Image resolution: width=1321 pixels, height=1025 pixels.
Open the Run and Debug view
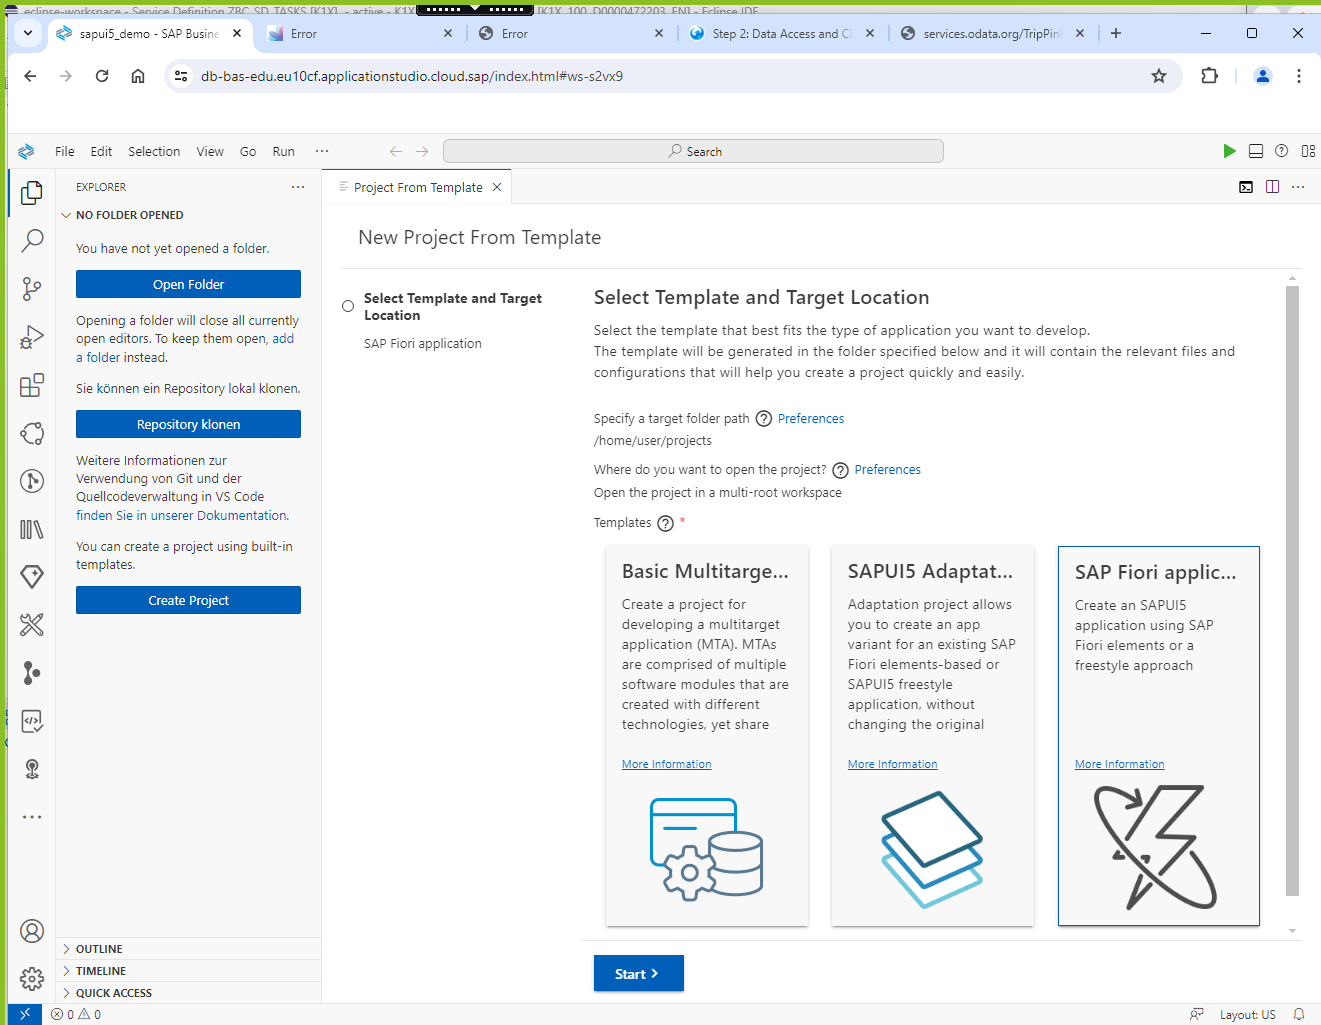tap(32, 337)
